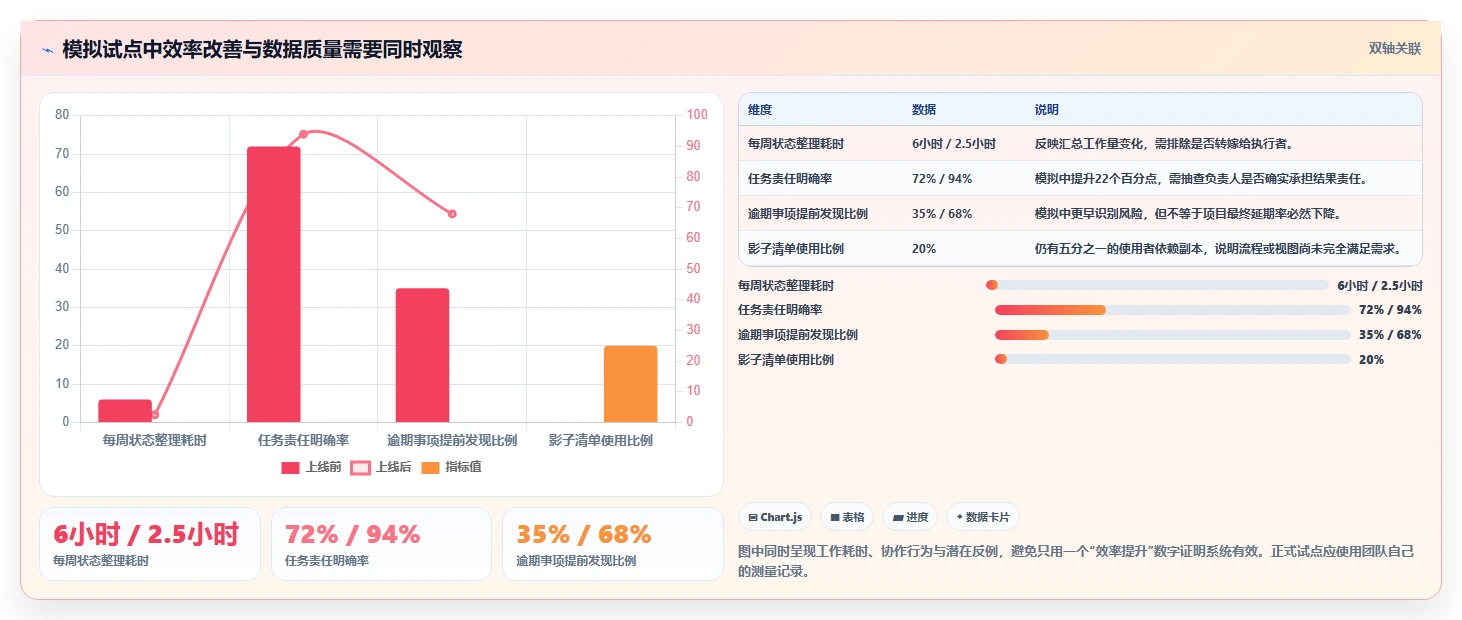1462x620 pixels.
Task: Click the footer paragraph starting 图中同时呈现
Action: point(1075,561)
